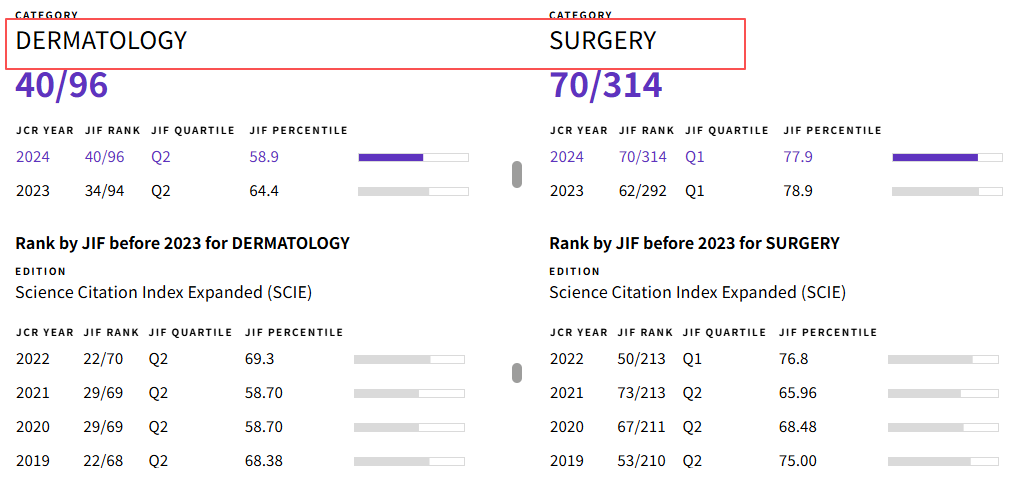The image size is (1023, 492).
Task: Click the upper scrollbar thumb between the tables
Action: click(517, 174)
